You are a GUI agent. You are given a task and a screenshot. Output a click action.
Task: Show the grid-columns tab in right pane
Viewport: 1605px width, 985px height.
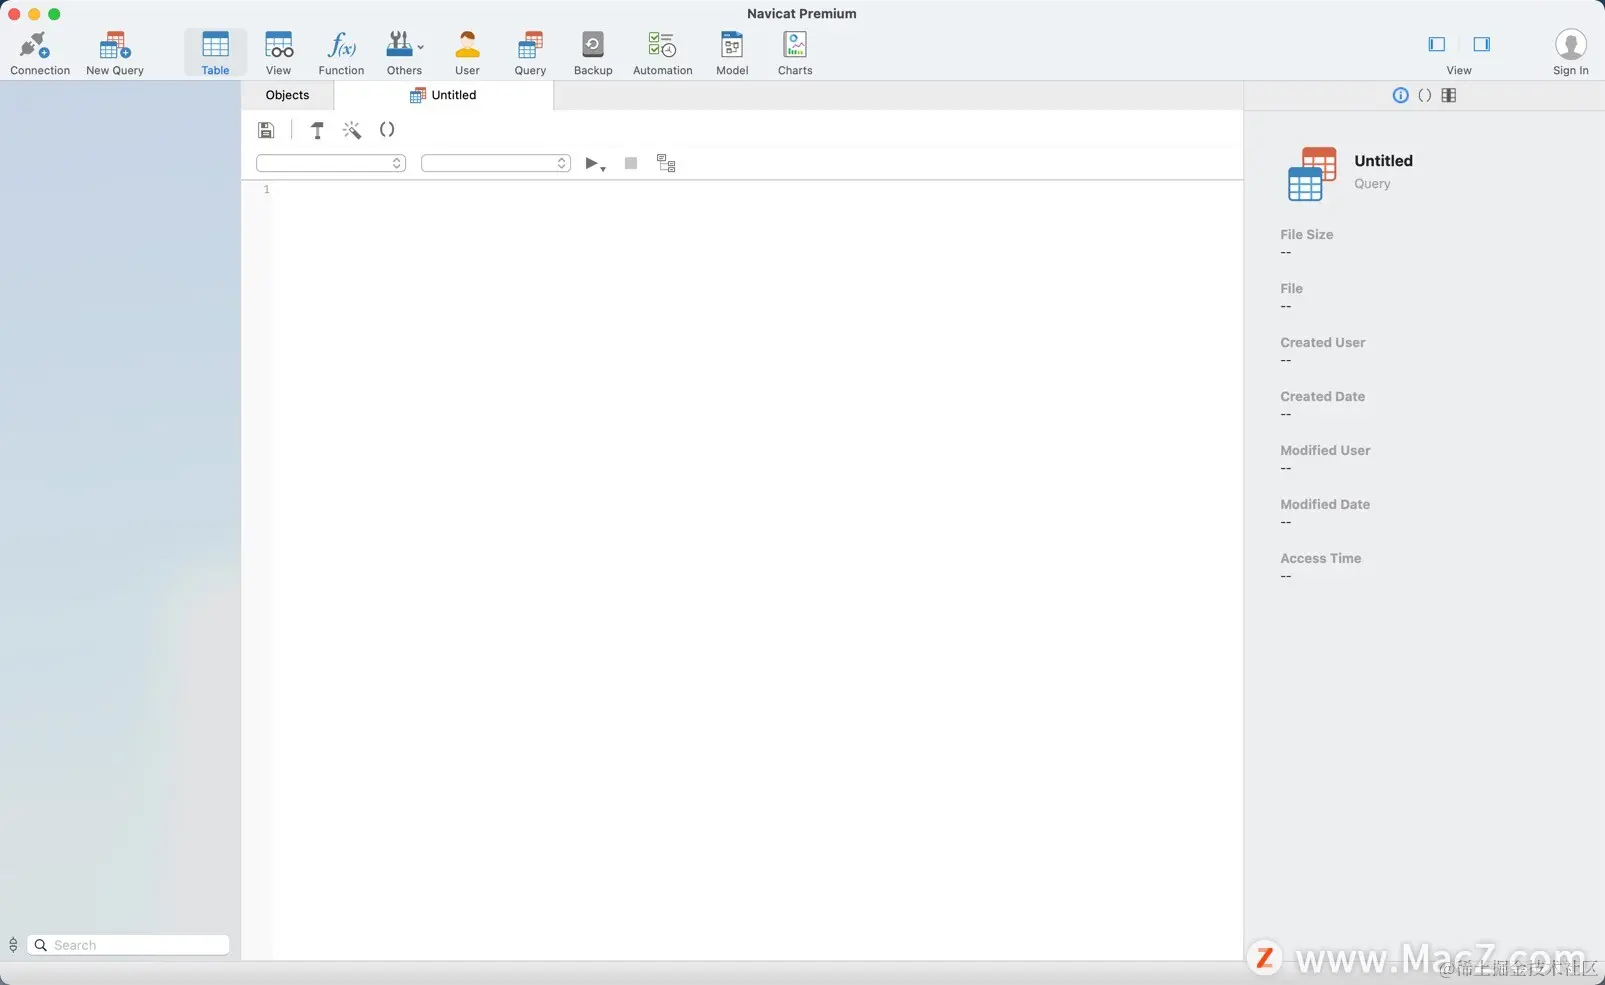pos(1449,95)
